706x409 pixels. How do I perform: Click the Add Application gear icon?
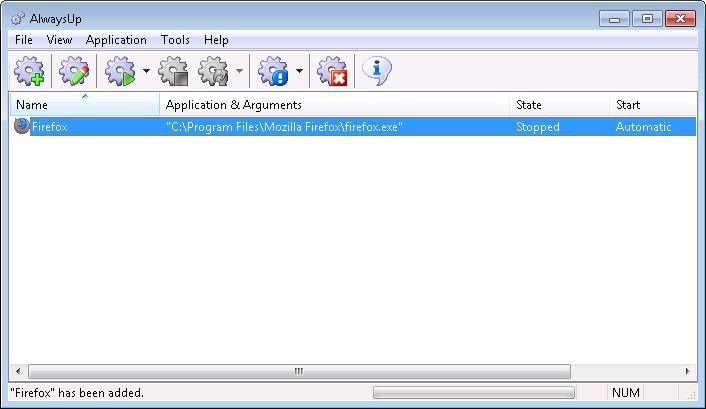coord(29,71)
